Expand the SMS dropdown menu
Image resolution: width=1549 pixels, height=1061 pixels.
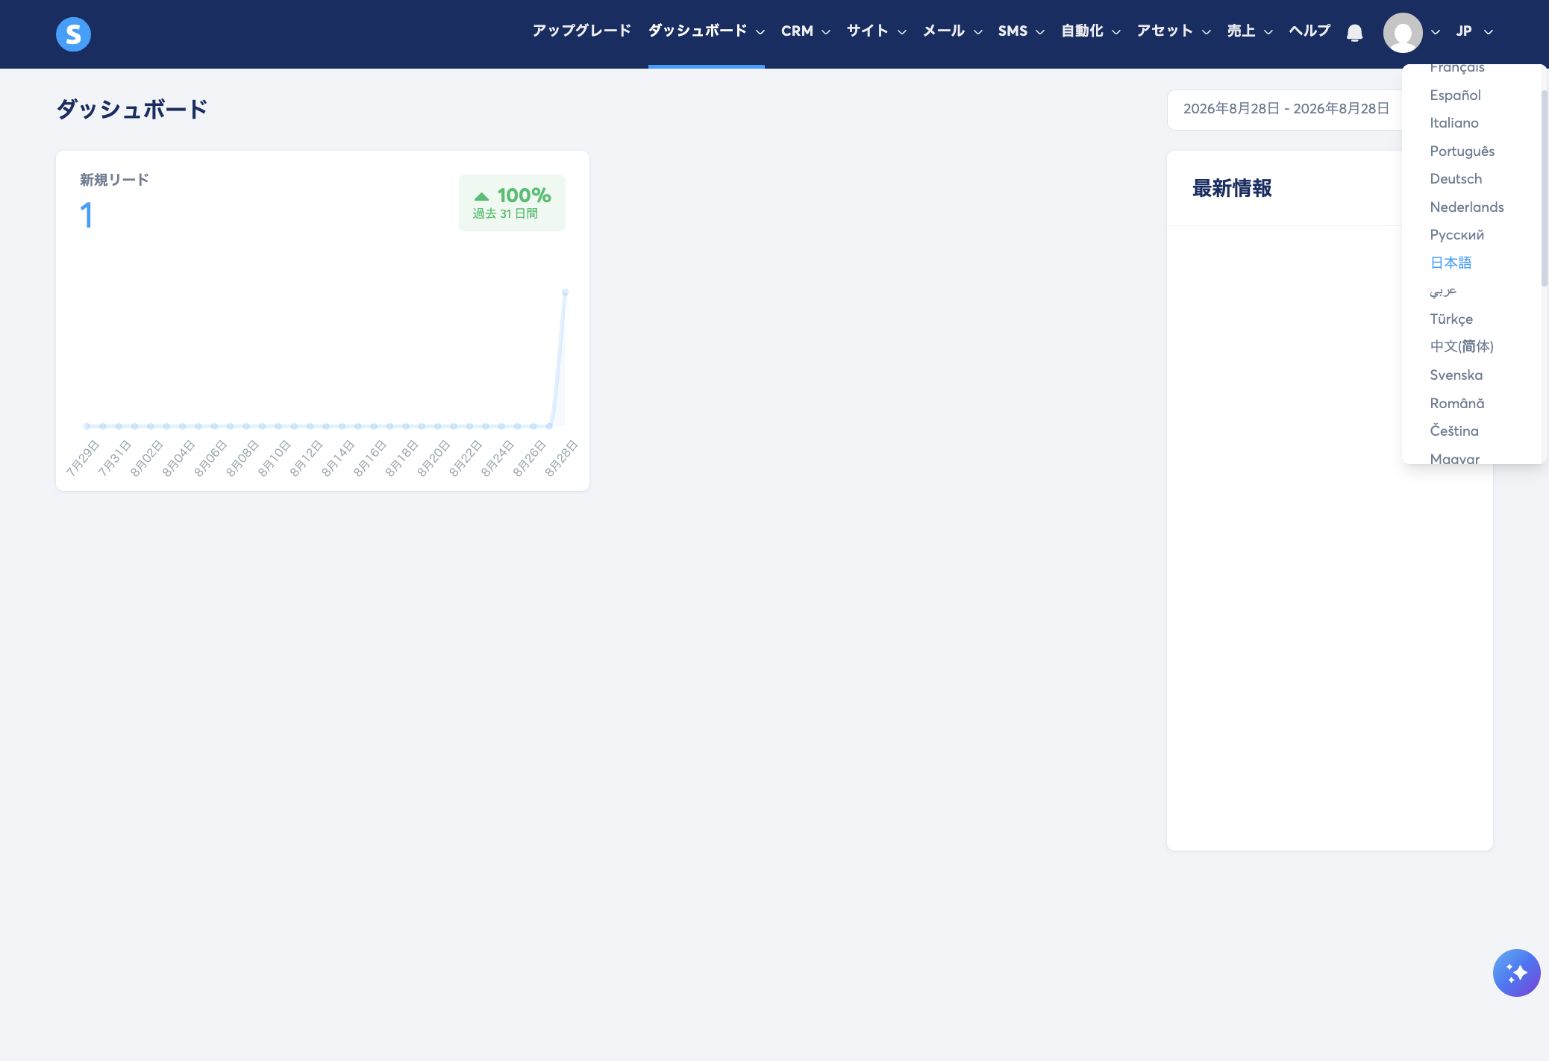tap(1021, 31)
